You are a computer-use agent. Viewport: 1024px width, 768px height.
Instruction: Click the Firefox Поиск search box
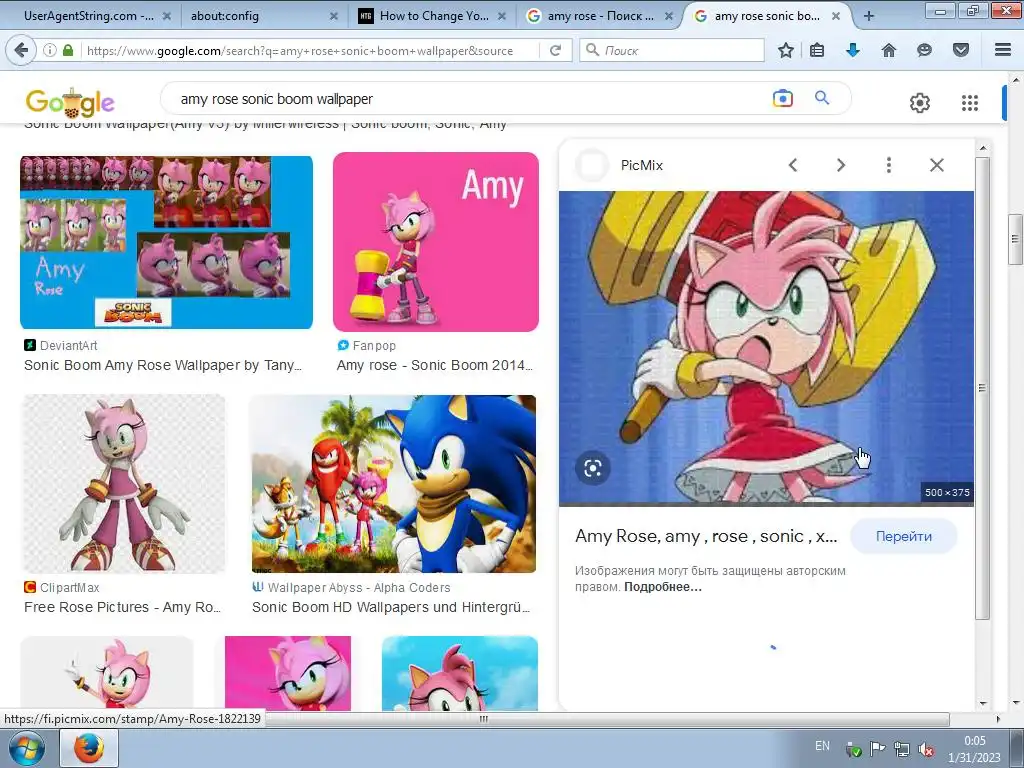[x=671, y=50]
